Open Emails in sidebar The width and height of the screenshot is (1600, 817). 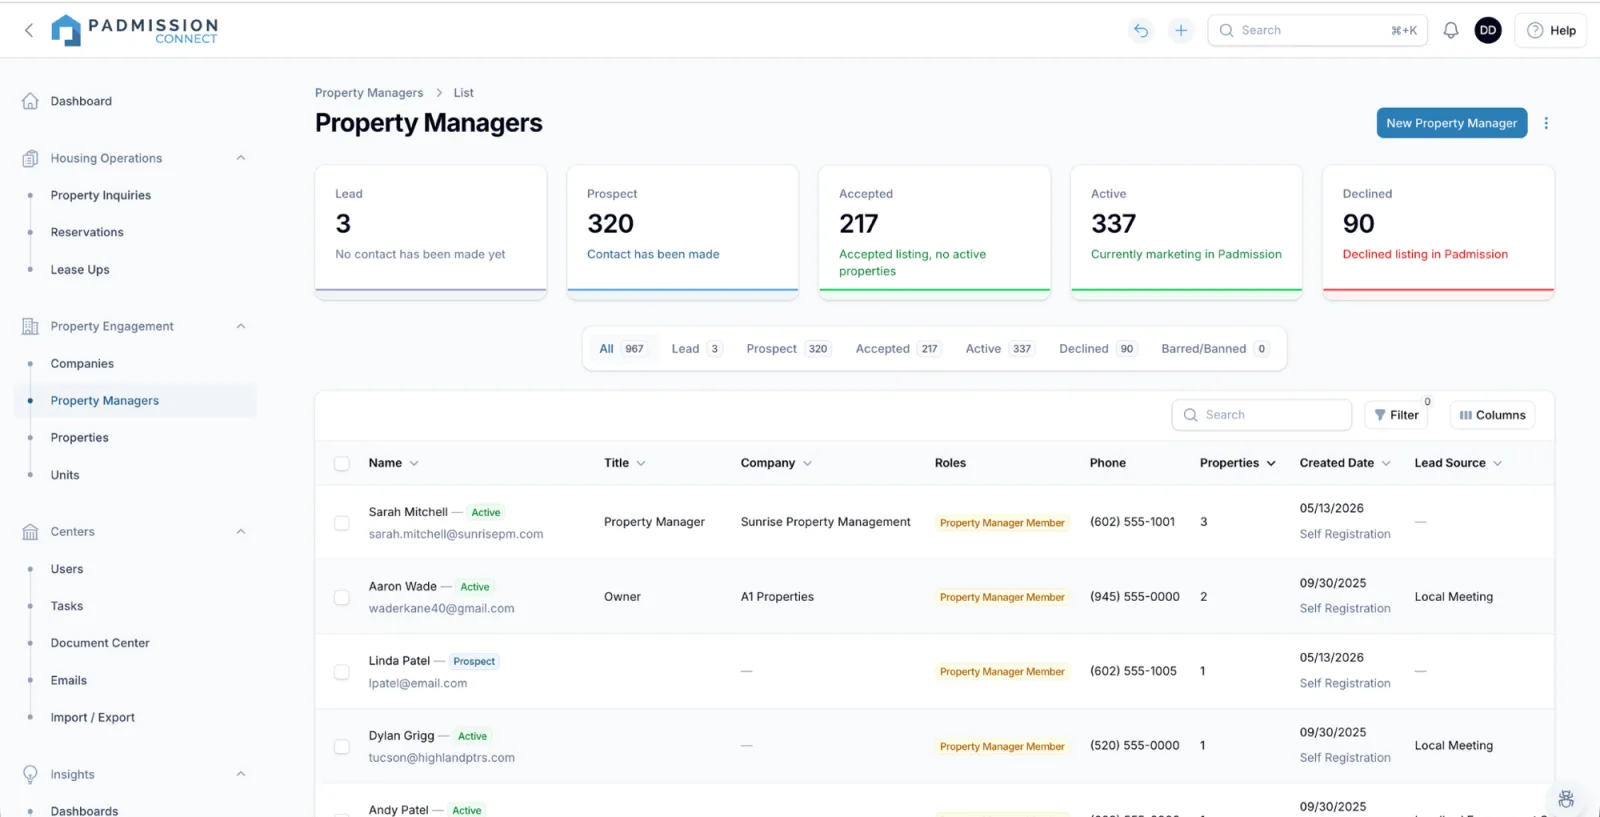(69, 680)
